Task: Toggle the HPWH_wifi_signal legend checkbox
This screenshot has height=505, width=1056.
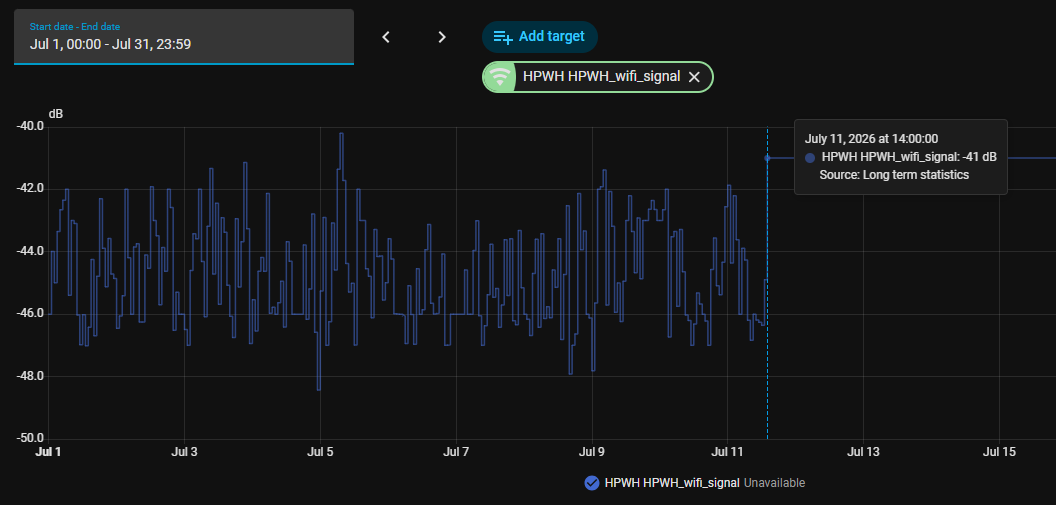Action: (592, 483)
